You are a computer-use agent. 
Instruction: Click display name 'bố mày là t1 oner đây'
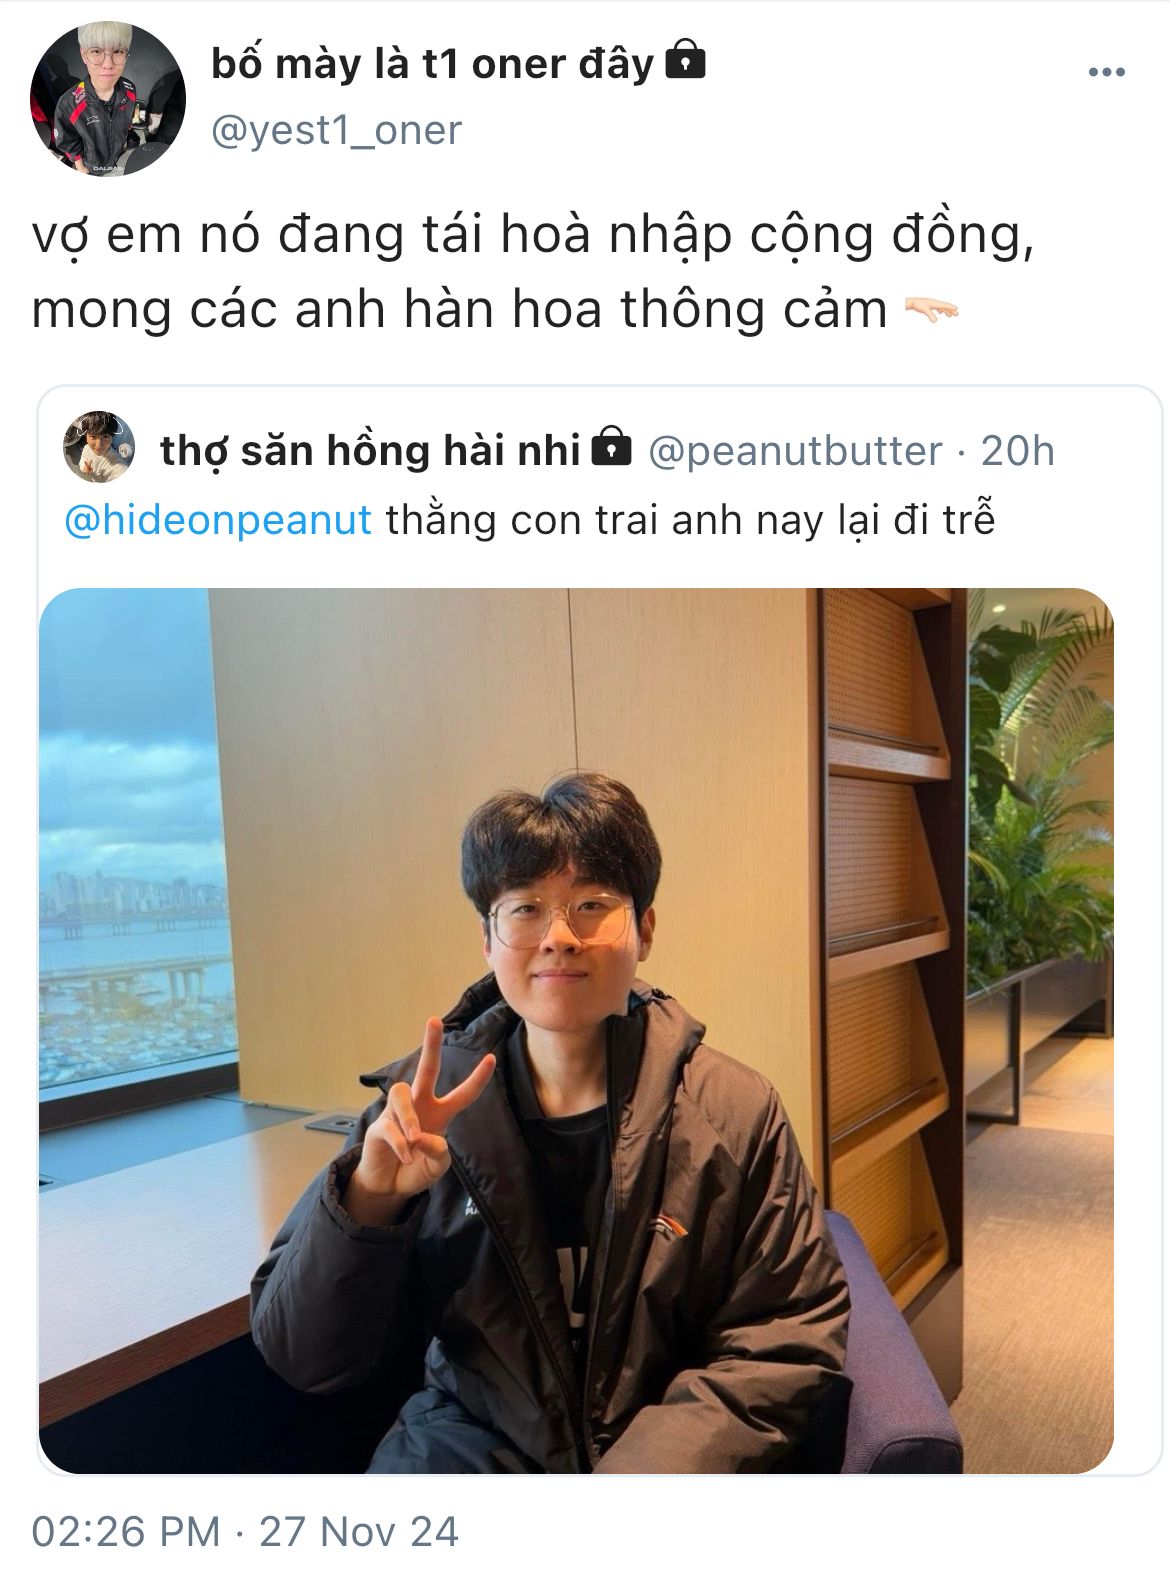(x=432, y=64)
